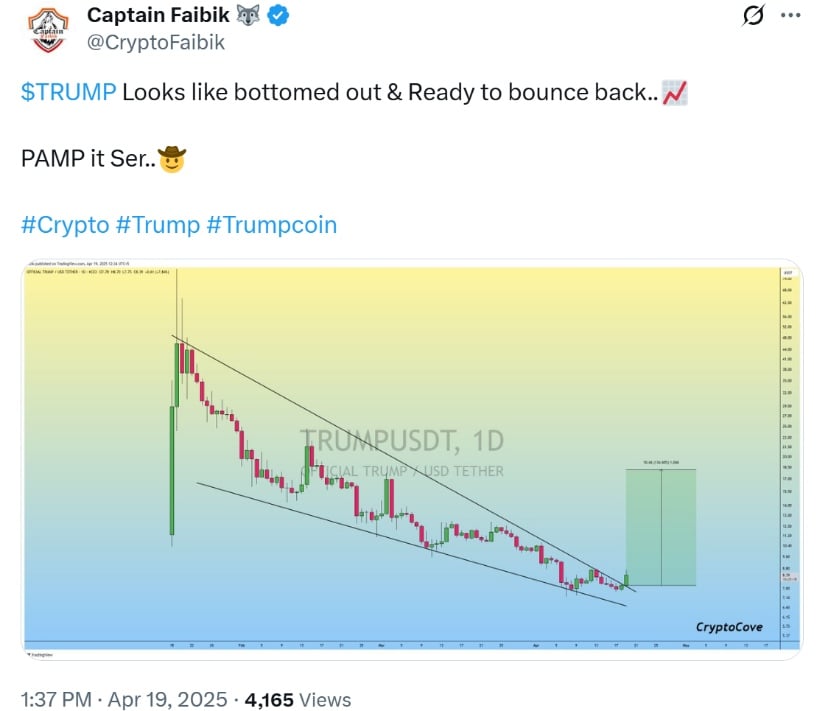825x711 pixels.
Task: Click the green price target box
Action: click(x=660, y=526)
